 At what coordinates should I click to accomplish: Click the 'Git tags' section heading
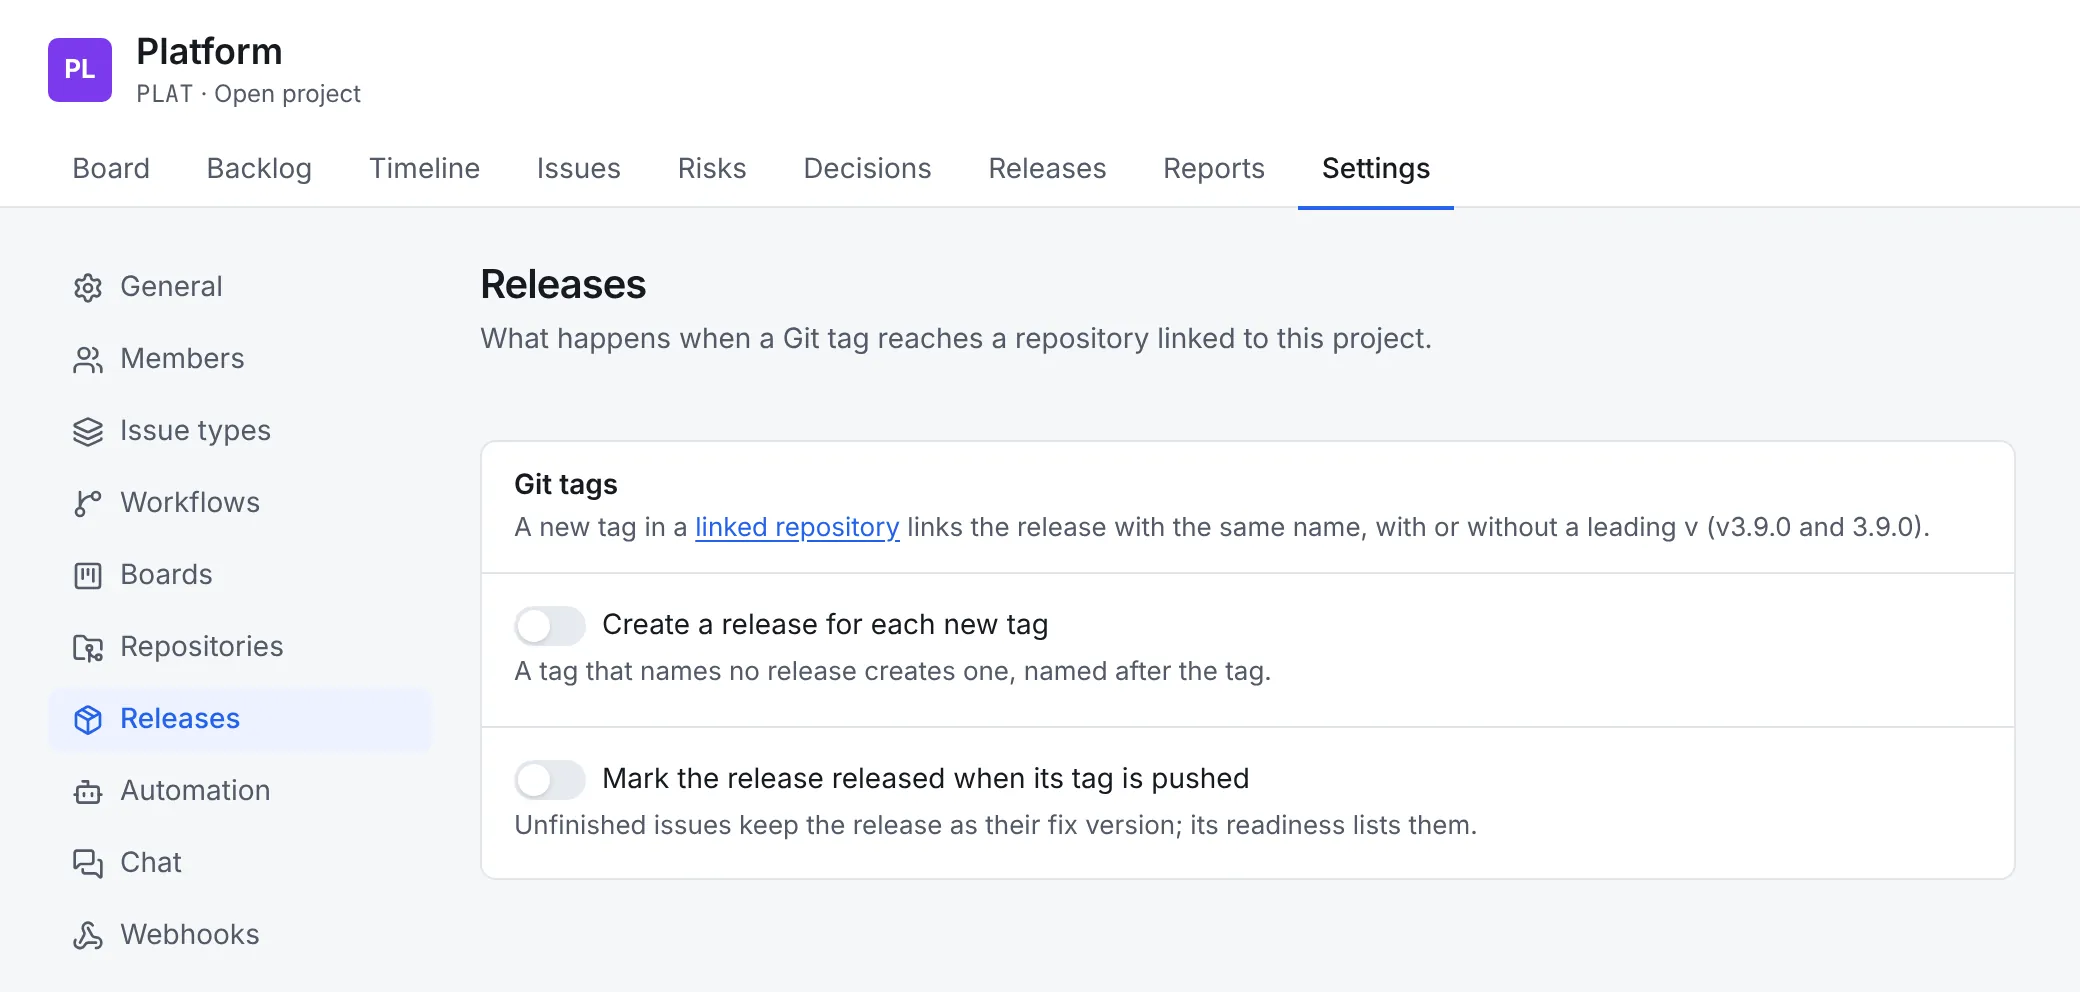click(x=566, y=485)
